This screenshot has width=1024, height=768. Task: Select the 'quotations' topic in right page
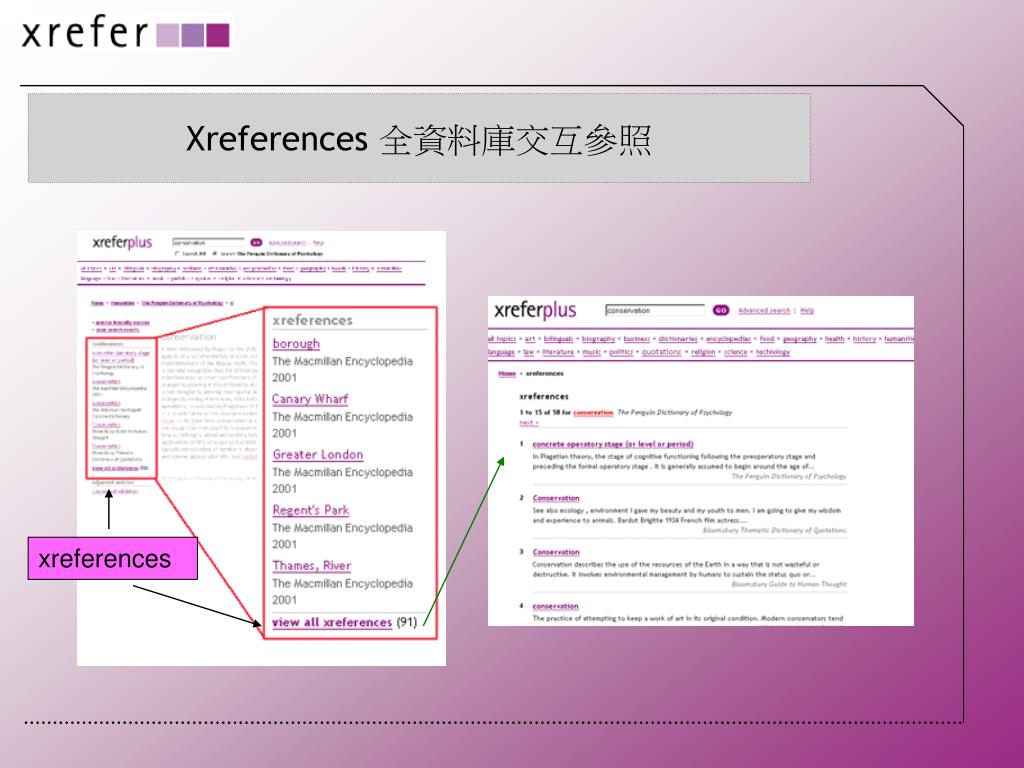point(661,351)
